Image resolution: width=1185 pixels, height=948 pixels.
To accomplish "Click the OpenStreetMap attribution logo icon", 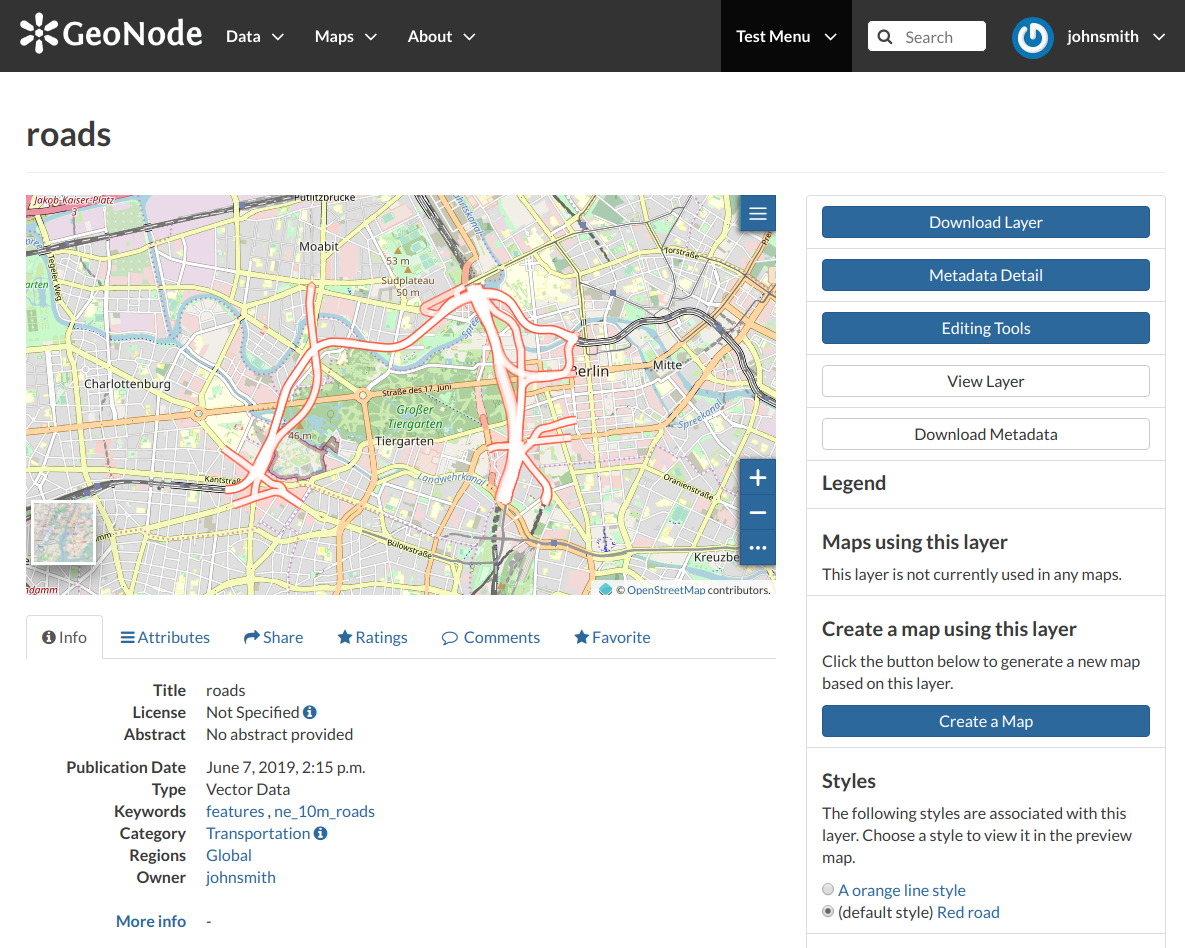I will [605, 590].
